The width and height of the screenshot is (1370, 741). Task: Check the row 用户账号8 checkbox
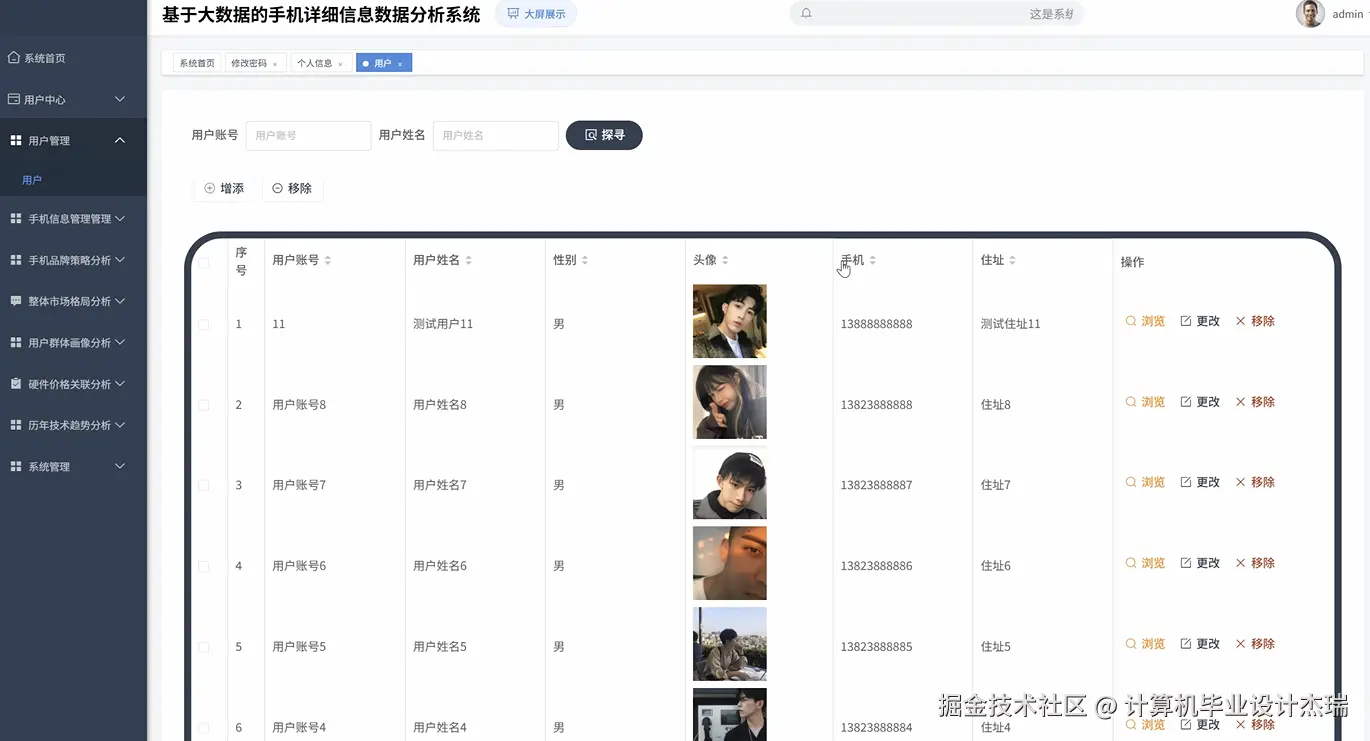pos(204,405)
